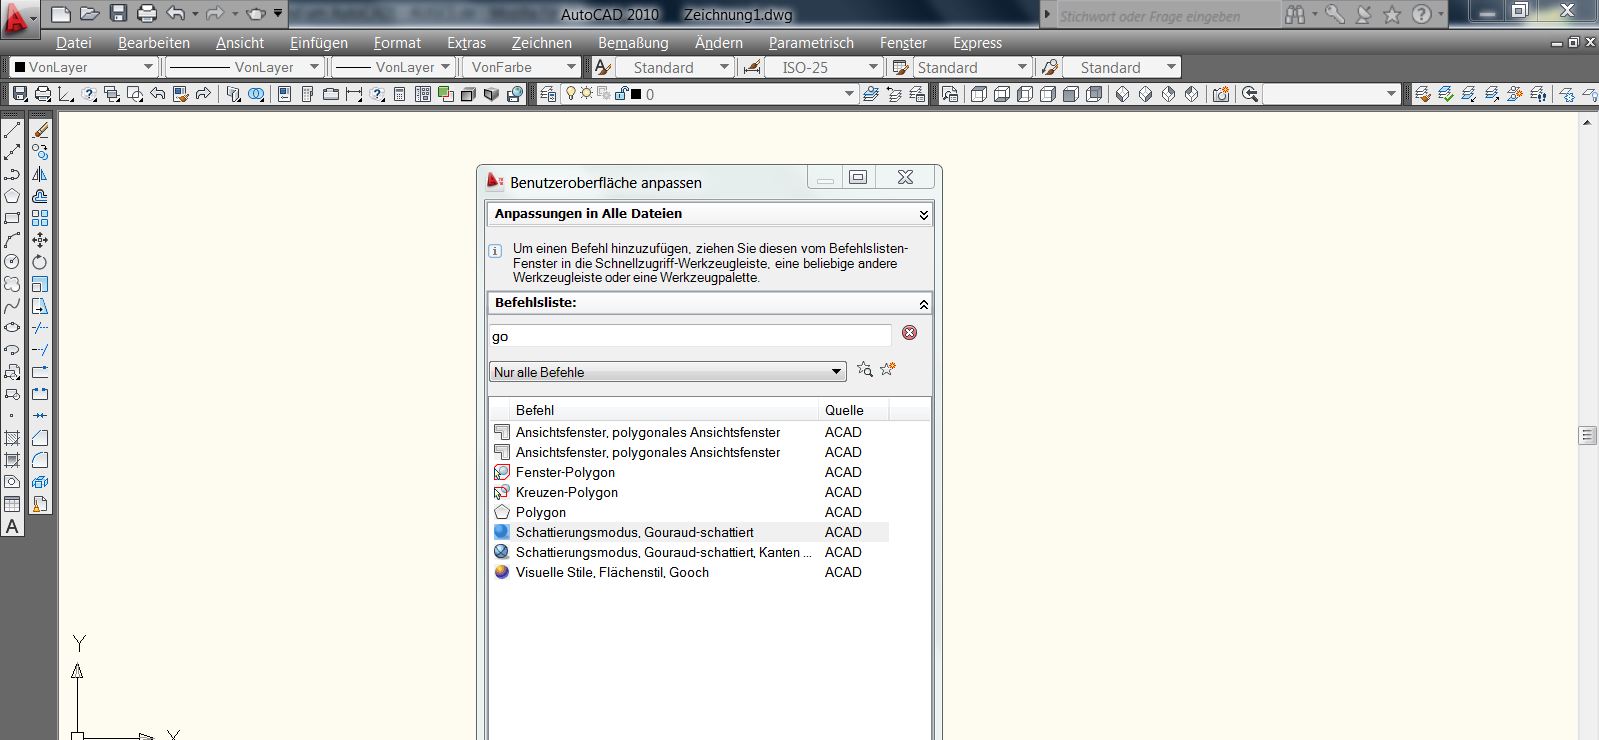
Task: Click the Text style brush icon
Action: pyautogui.click(x=602, y=67)
